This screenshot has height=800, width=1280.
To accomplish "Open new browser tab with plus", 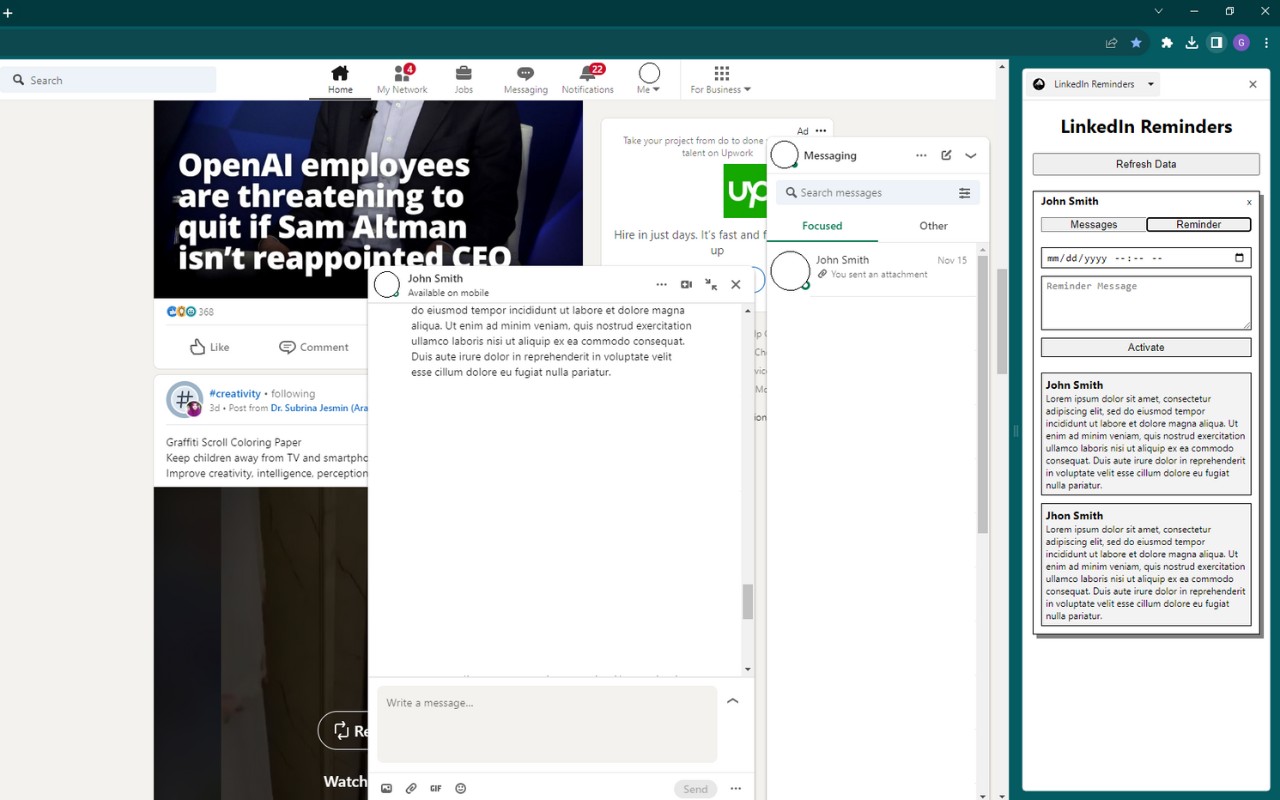I will coord(8,13).
